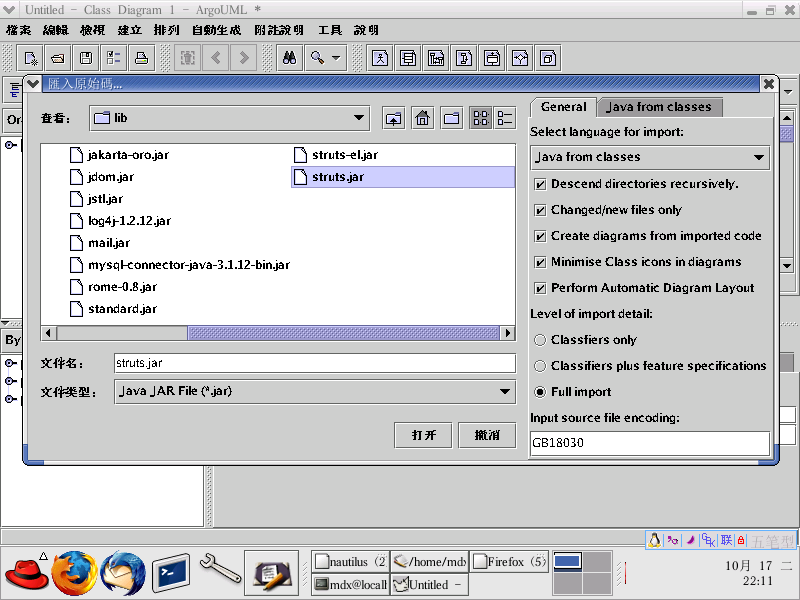Click the Print toolbar icon
The height and width of the screenshot is (600, 800).
141,58
